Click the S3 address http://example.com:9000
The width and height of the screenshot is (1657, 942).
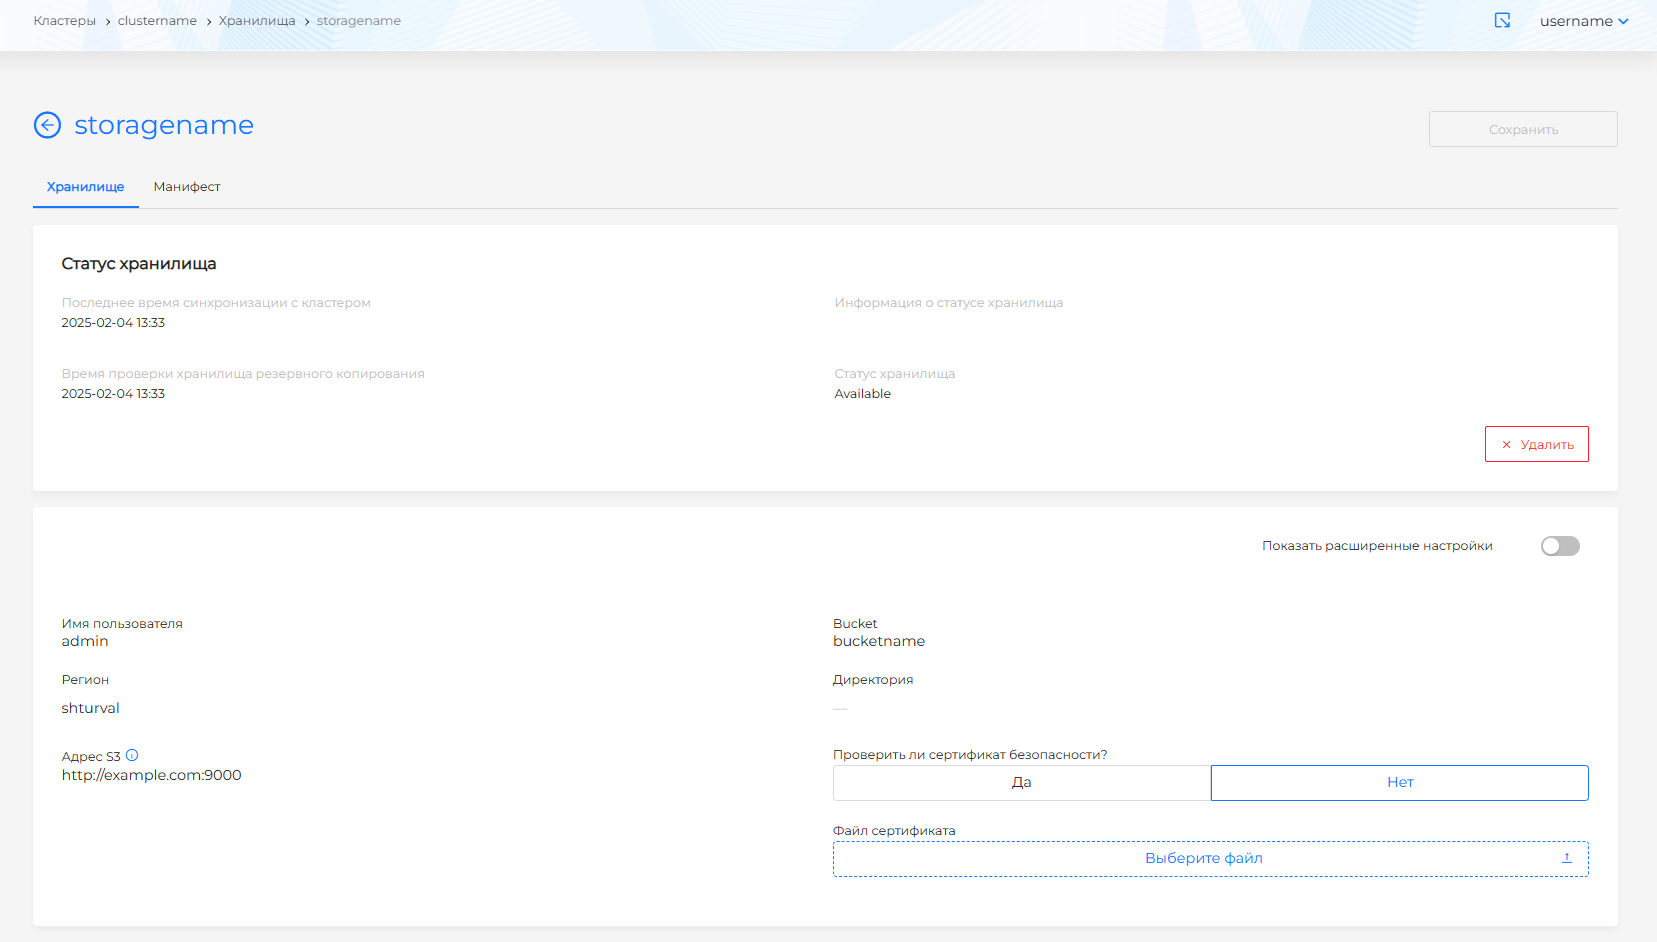coord(152,775)
